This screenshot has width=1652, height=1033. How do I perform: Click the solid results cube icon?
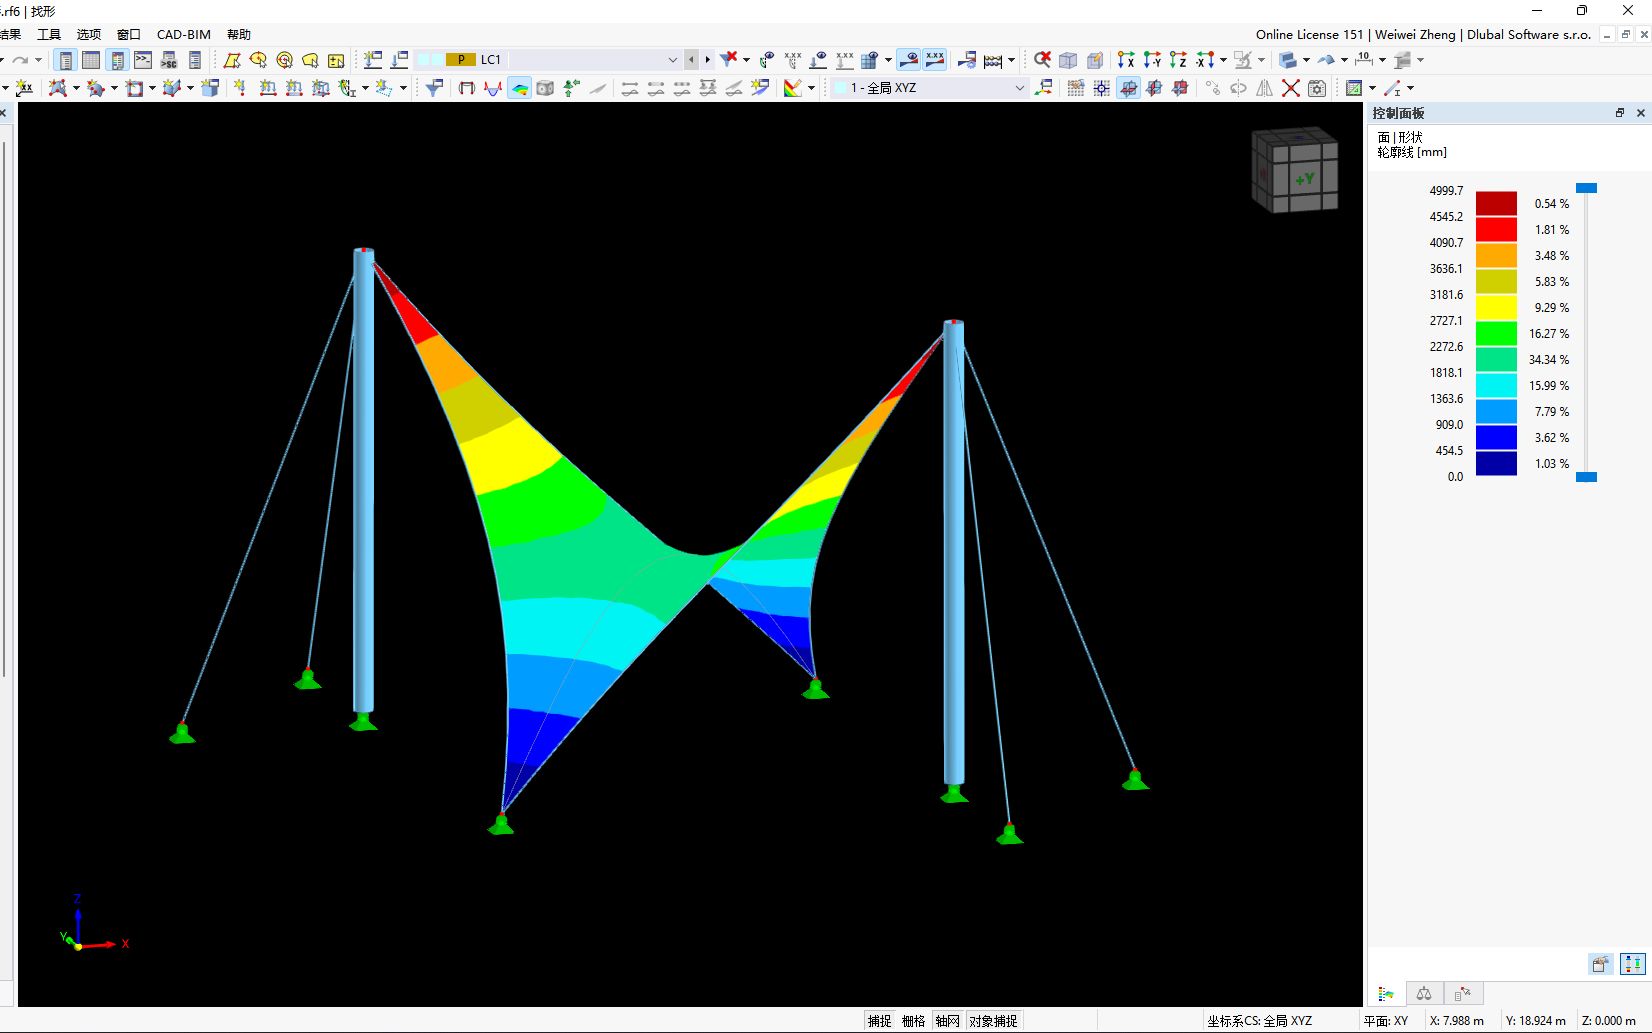point(545,88)
